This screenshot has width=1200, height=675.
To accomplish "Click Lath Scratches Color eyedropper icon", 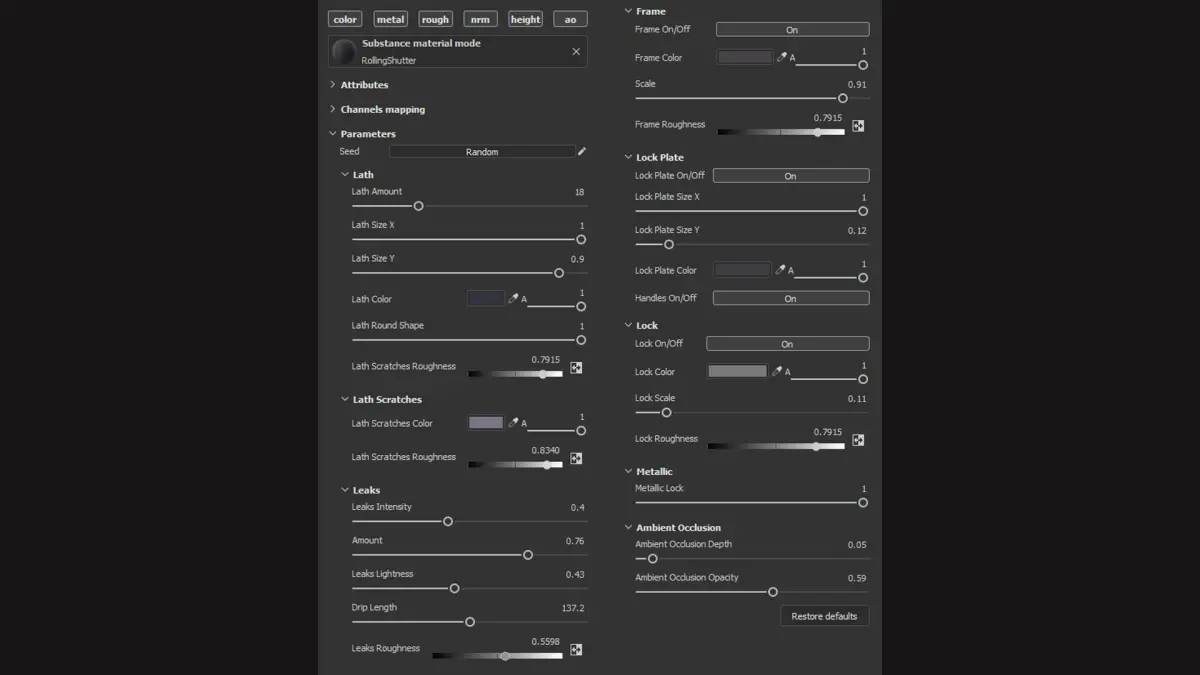I will coord(513,423).
